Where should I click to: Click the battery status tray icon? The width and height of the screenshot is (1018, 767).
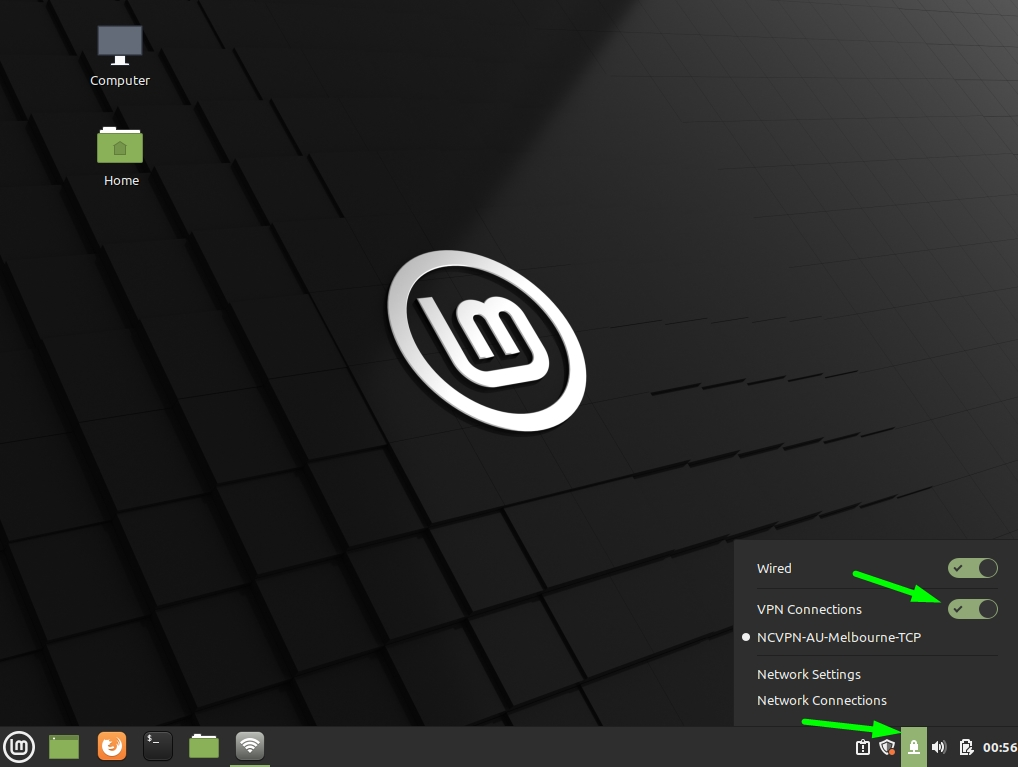click(966, 747)
